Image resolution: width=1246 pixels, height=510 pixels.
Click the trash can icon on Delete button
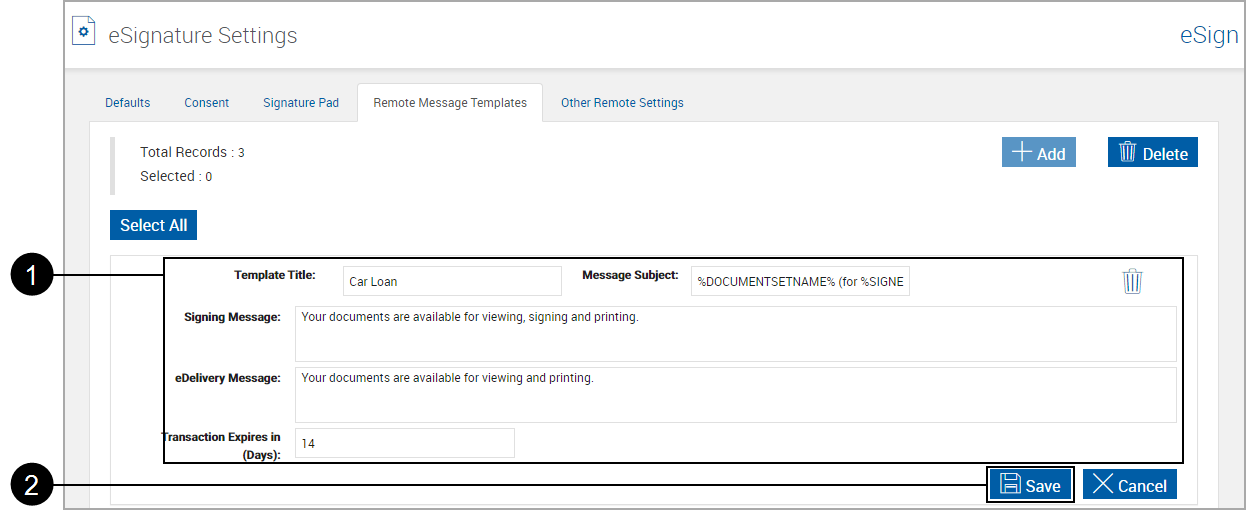1127,152
